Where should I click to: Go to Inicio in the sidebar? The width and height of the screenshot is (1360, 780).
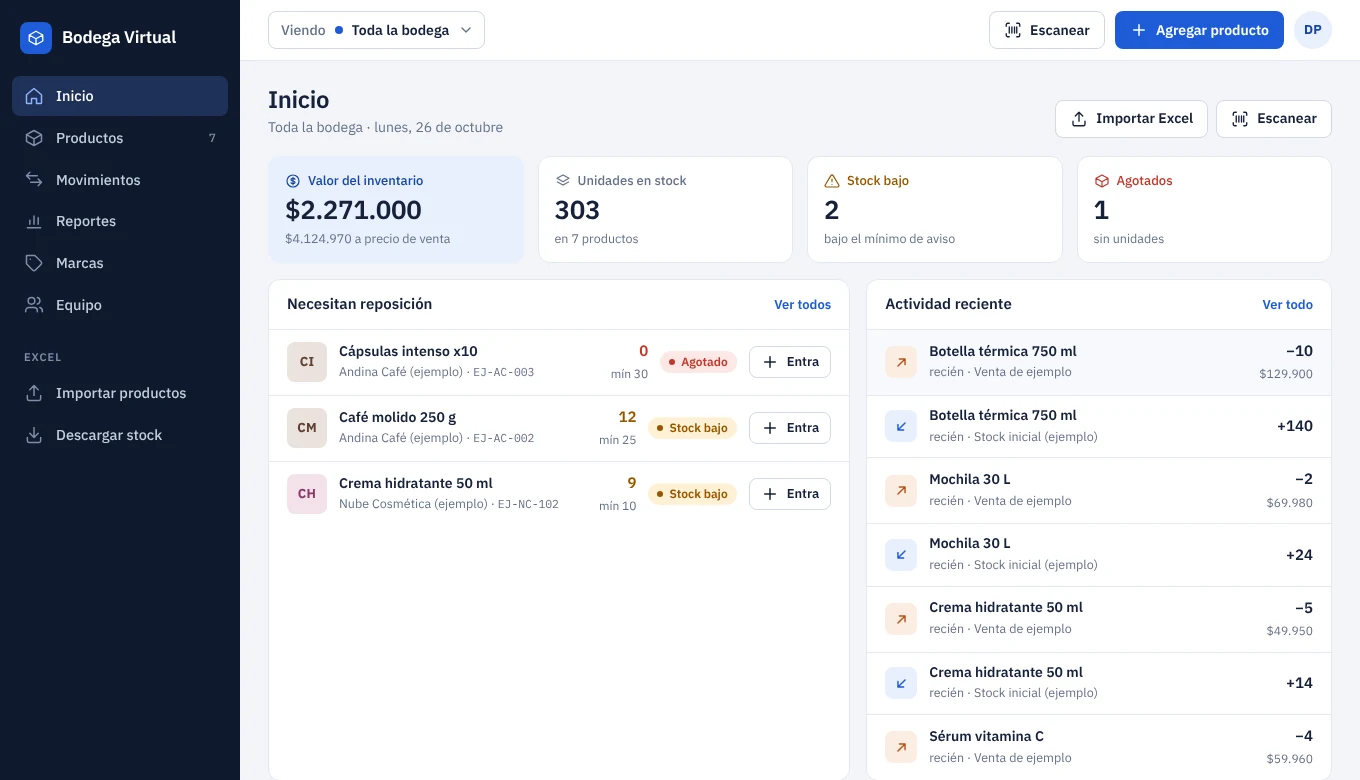[120, 96]
